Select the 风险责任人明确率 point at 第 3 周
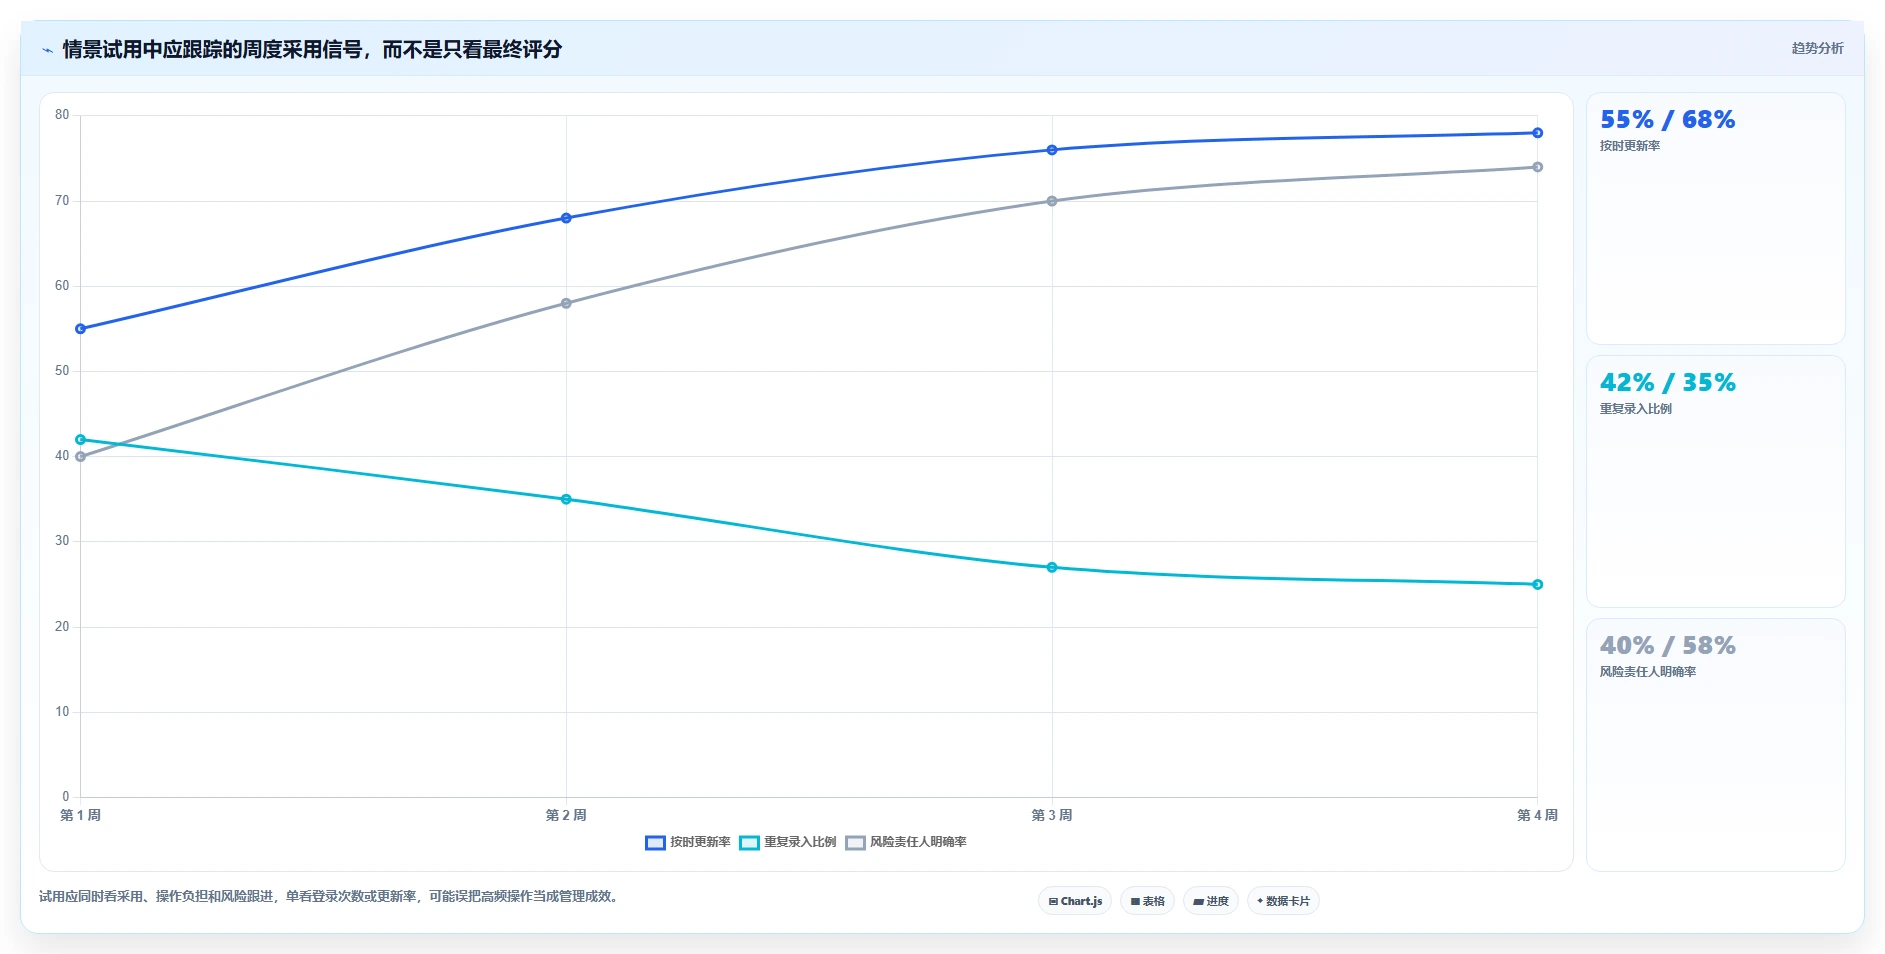 pyautogui.click(x=1052, y=201)
